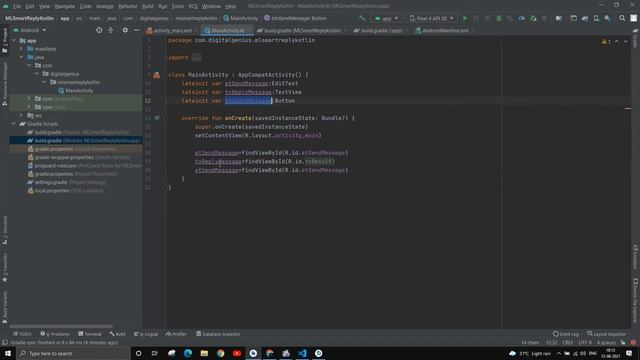Click the Project panel horizontal scrollbar

point(61,327)
